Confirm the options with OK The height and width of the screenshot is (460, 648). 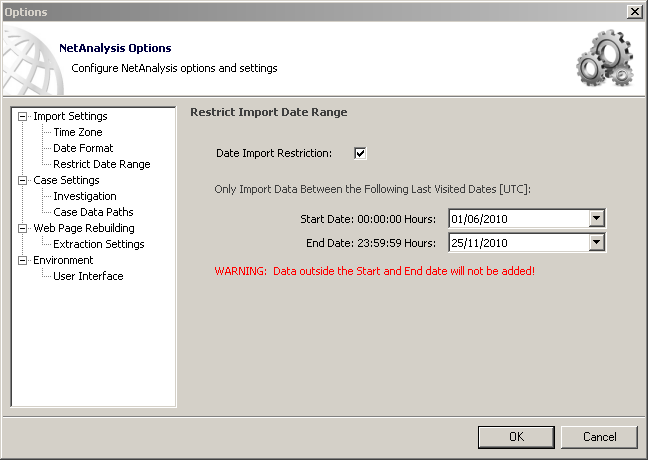click(x=516, y=437)
